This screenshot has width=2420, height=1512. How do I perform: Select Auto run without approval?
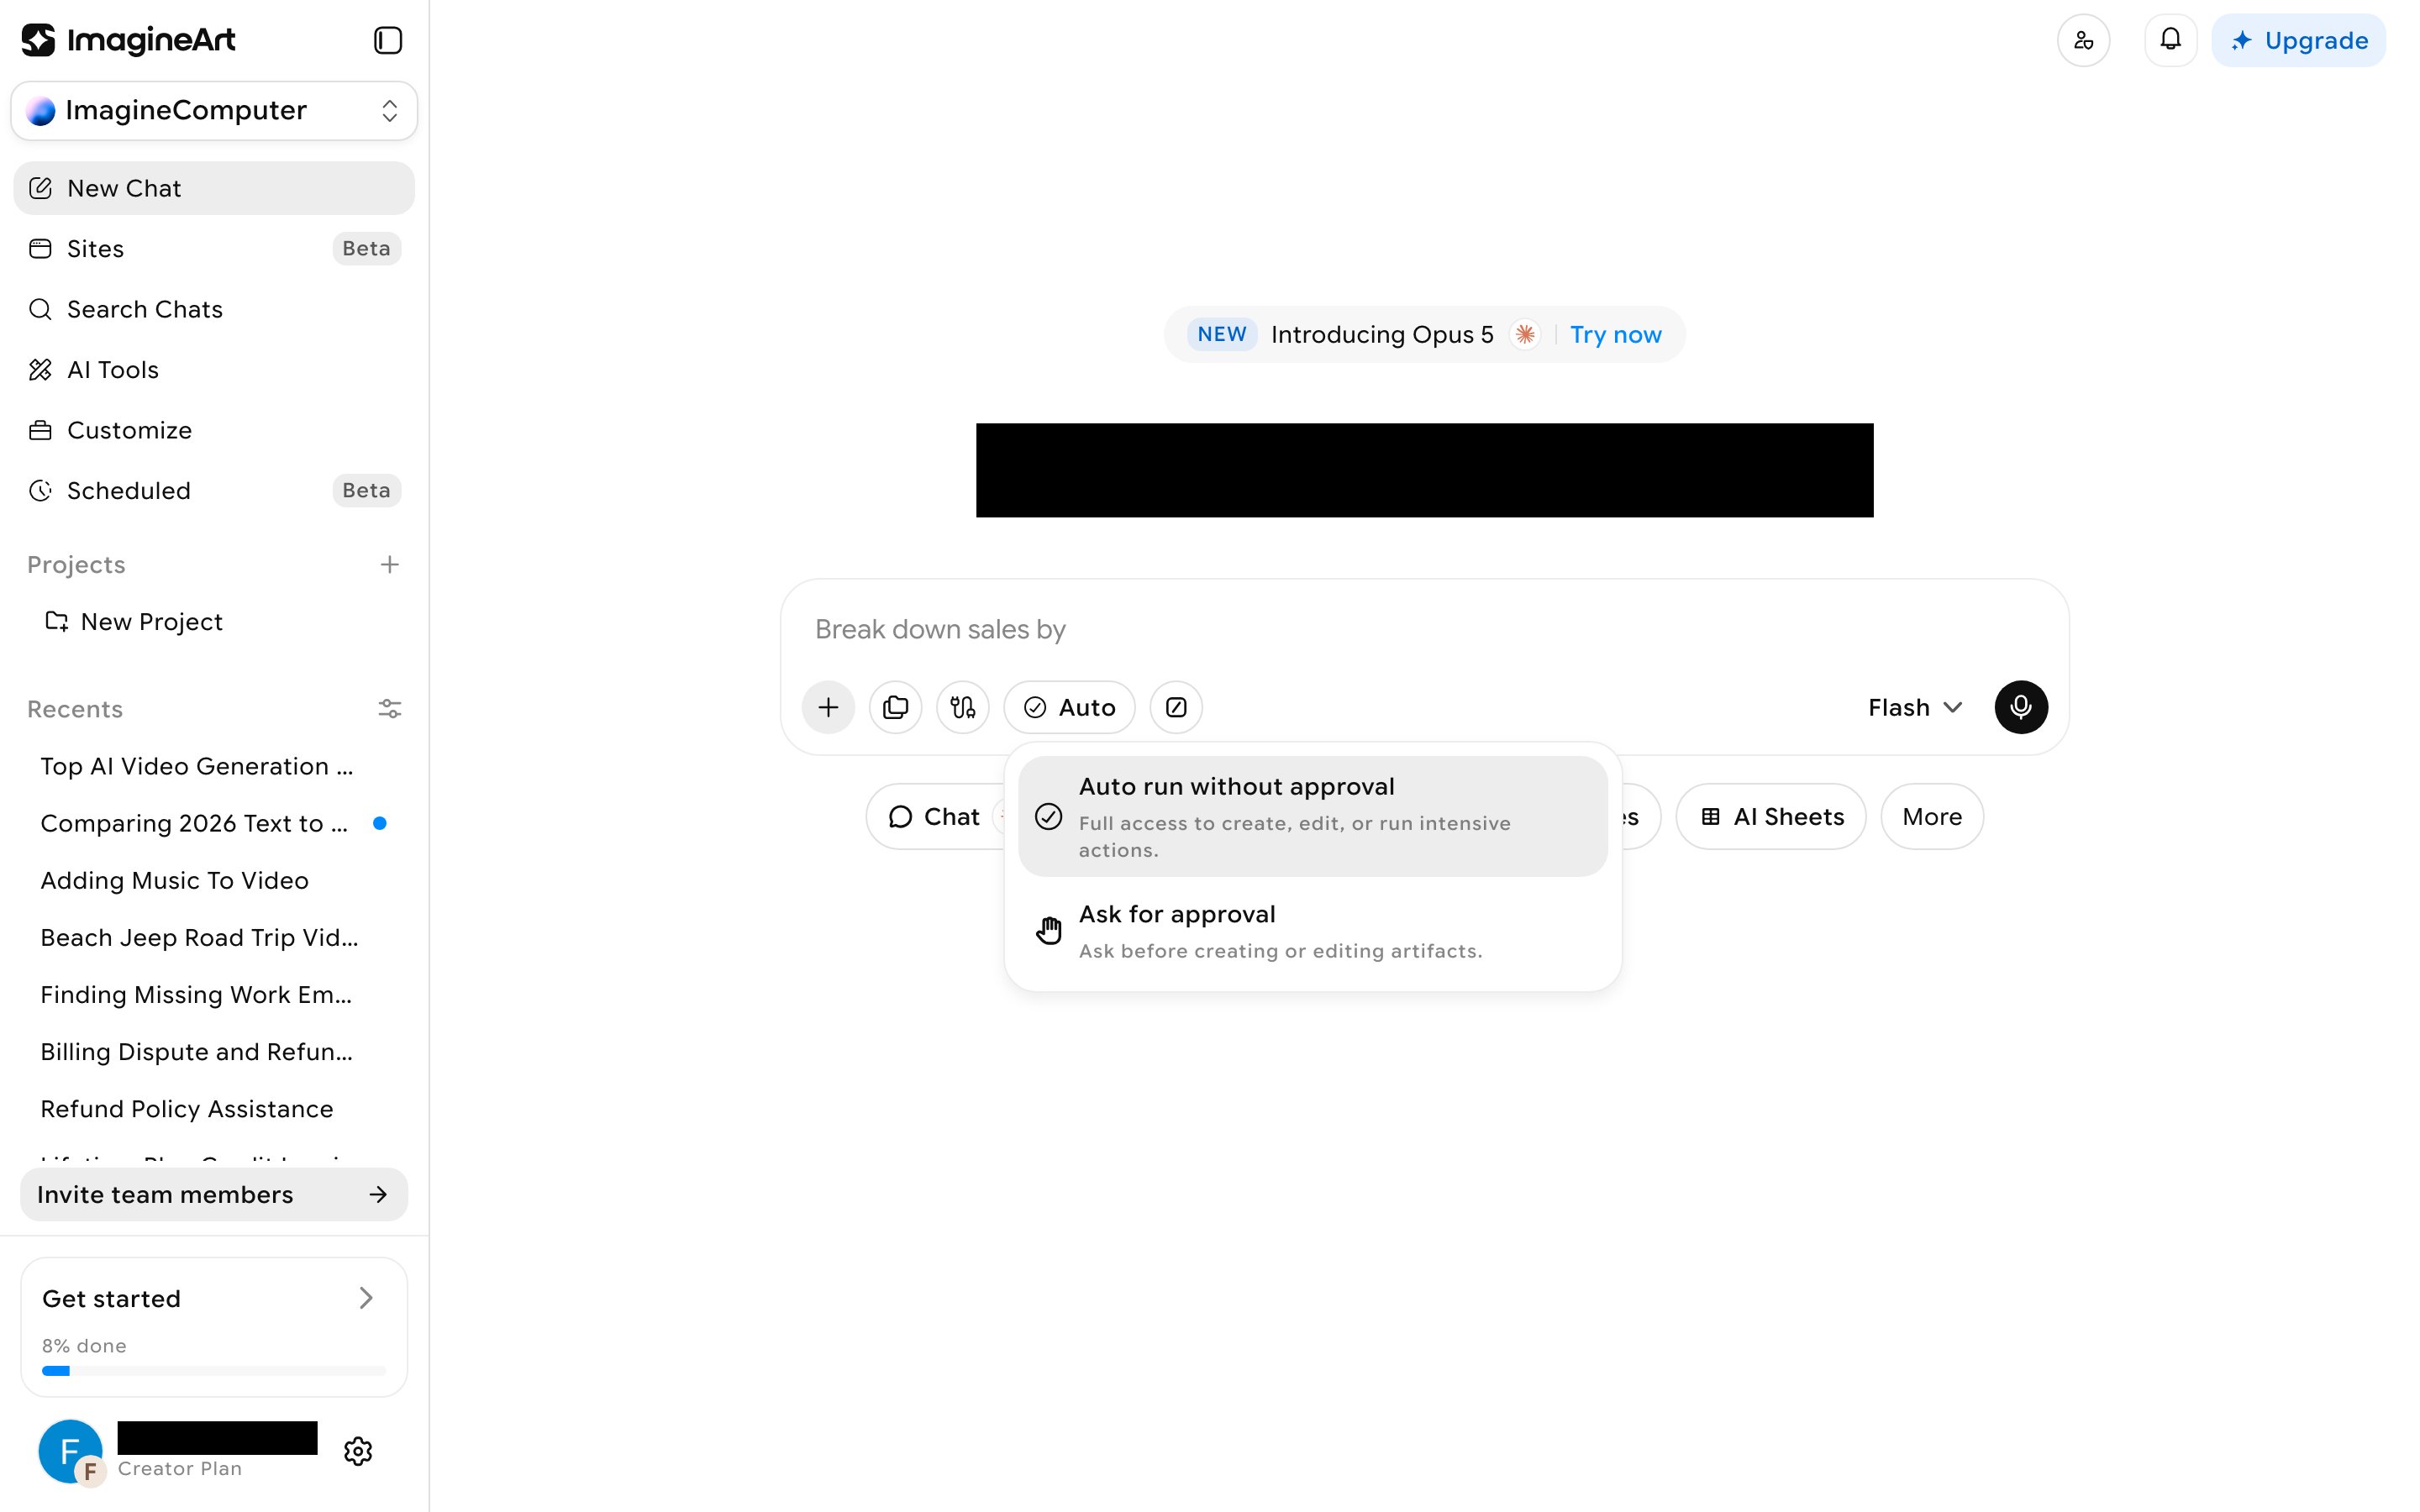[1312, 816]
